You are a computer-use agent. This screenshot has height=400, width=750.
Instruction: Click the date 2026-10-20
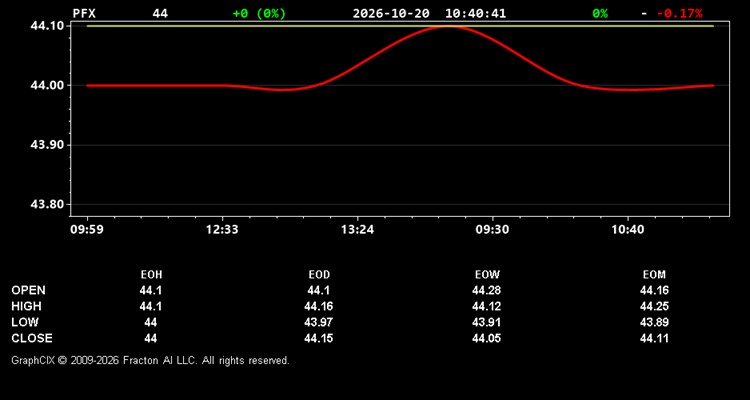coord(391,13)
